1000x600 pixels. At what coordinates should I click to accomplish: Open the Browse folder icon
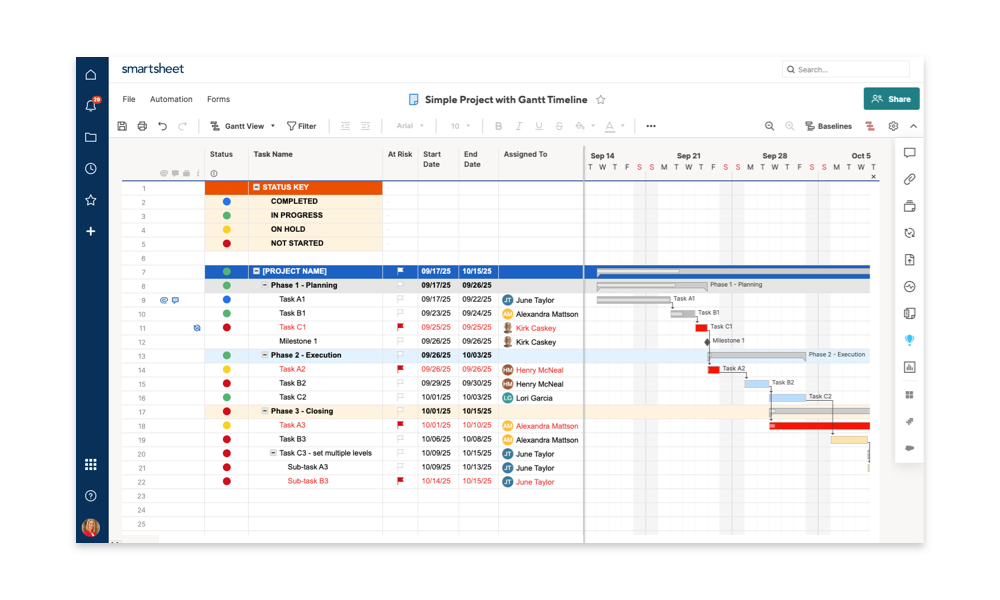[x=91, y=137]
